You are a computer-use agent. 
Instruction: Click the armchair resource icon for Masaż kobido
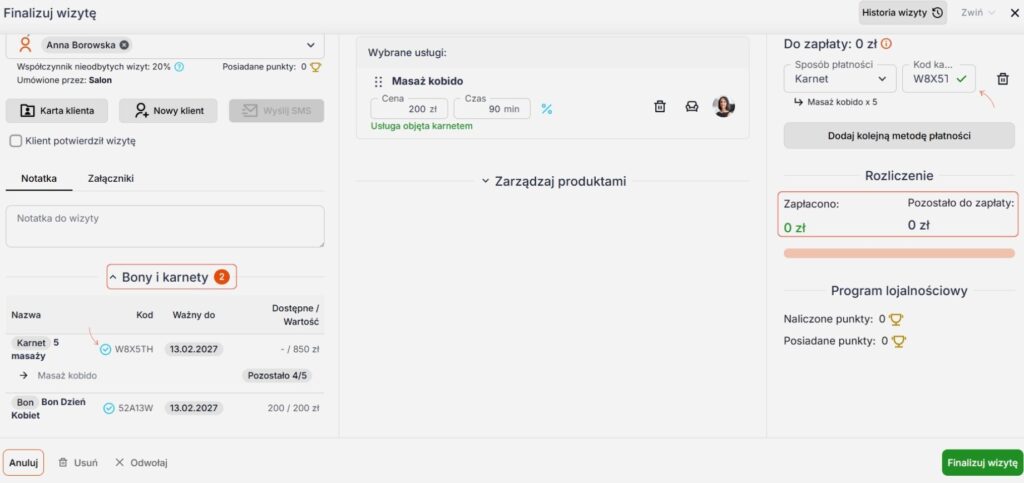click(x=692, y=106)
